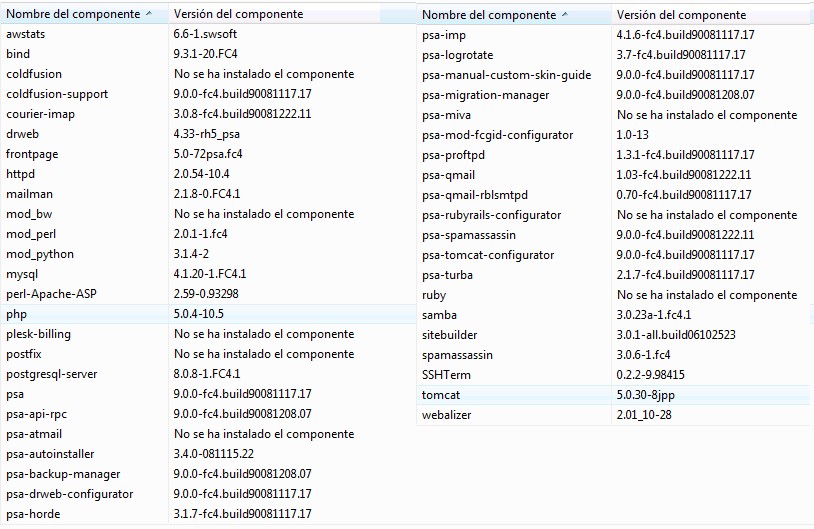Image resolution: width=814 pixels, height=529 pixels.
Task: Select the 'psa-qmail' component name
Action: [449, 175]
